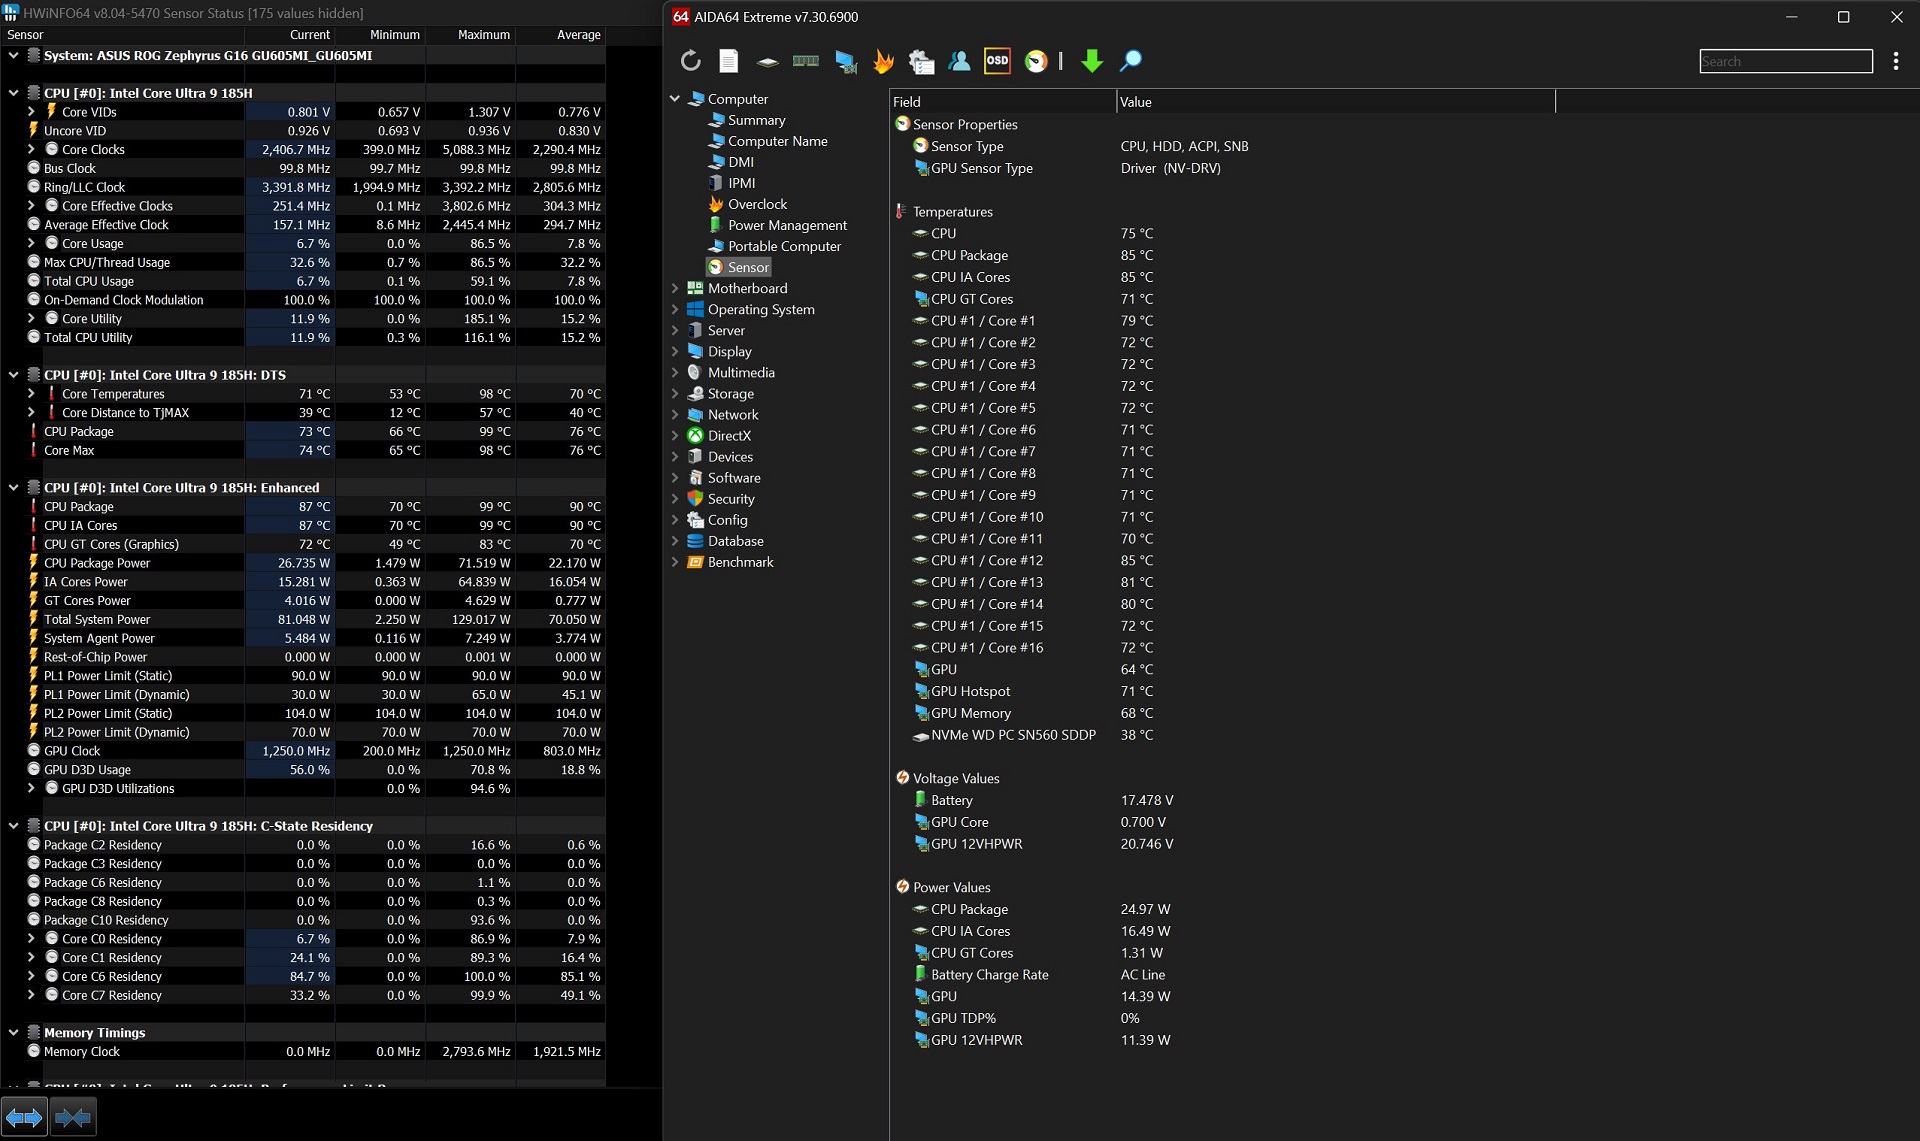Click the Refresh icon in AIDA64 toolbar

[690, 61]
